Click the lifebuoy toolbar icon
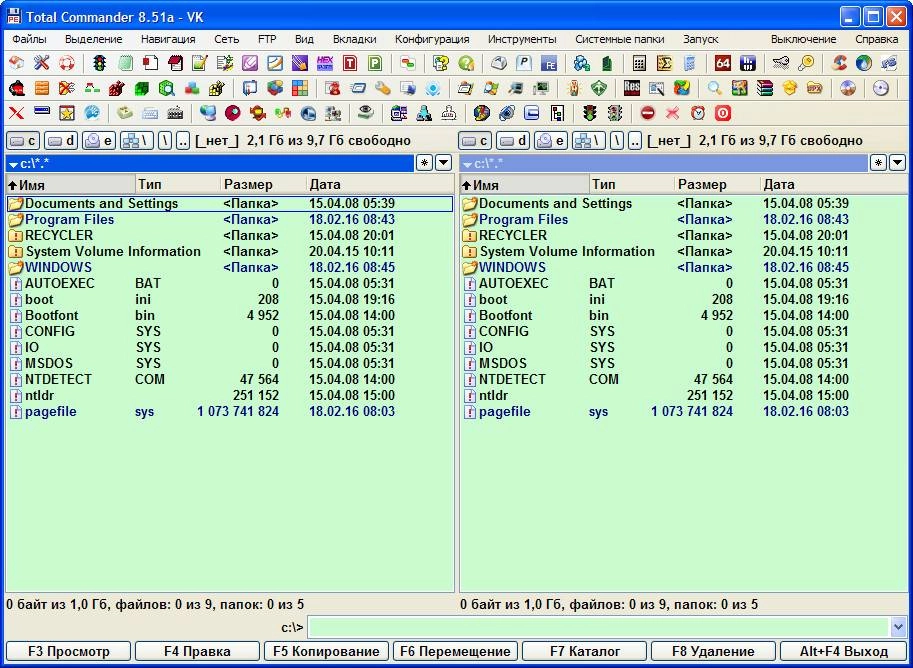Viewport: 913px width, 668px height. pyautogui.click(x=66, y=63)
